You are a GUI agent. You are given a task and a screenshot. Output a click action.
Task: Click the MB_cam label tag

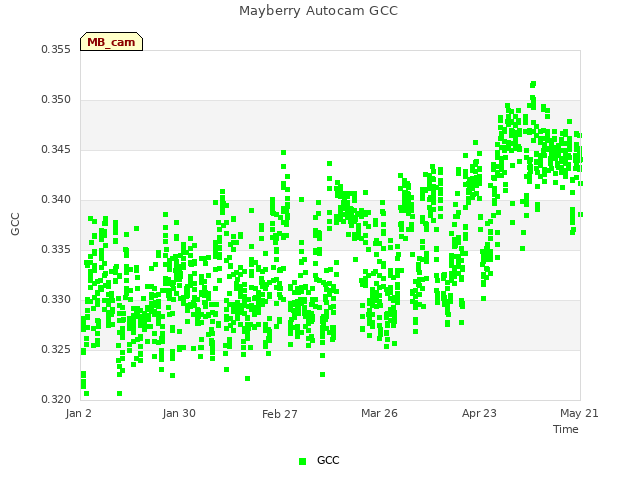(x=111, y=42)
